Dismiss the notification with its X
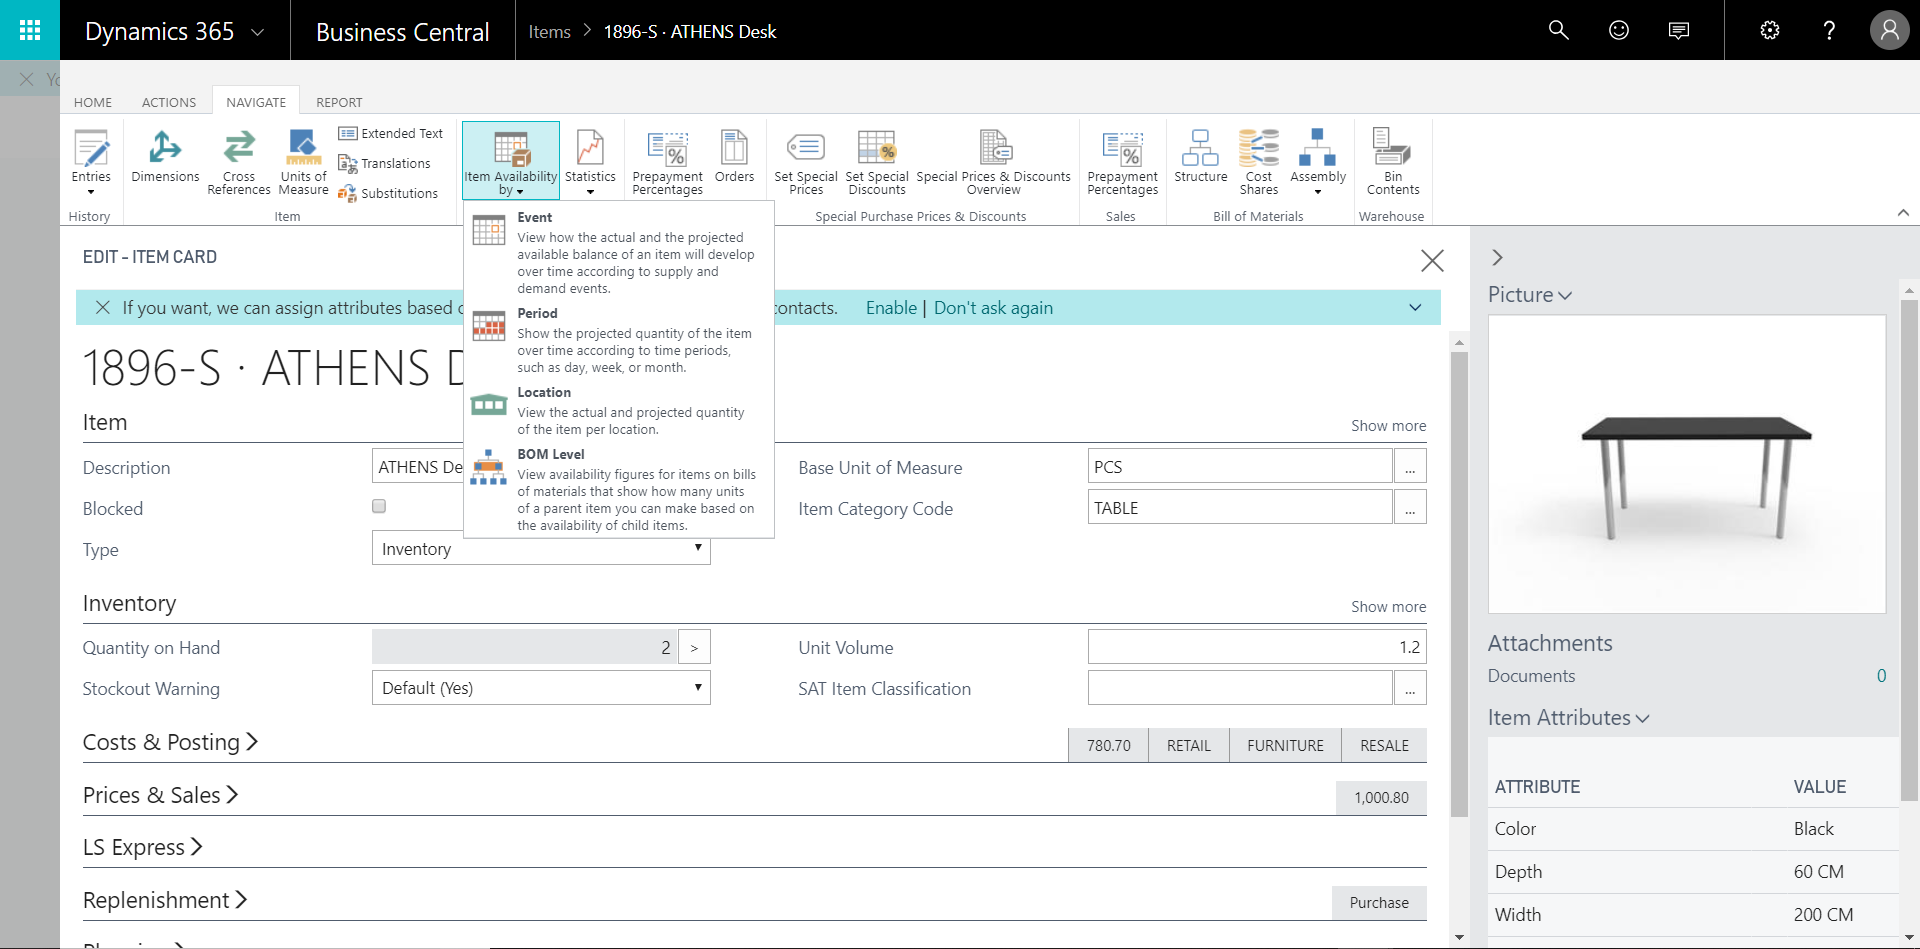Image resolution: width=1920 pixels, height=949 pixels. click(x=102, y=308)
